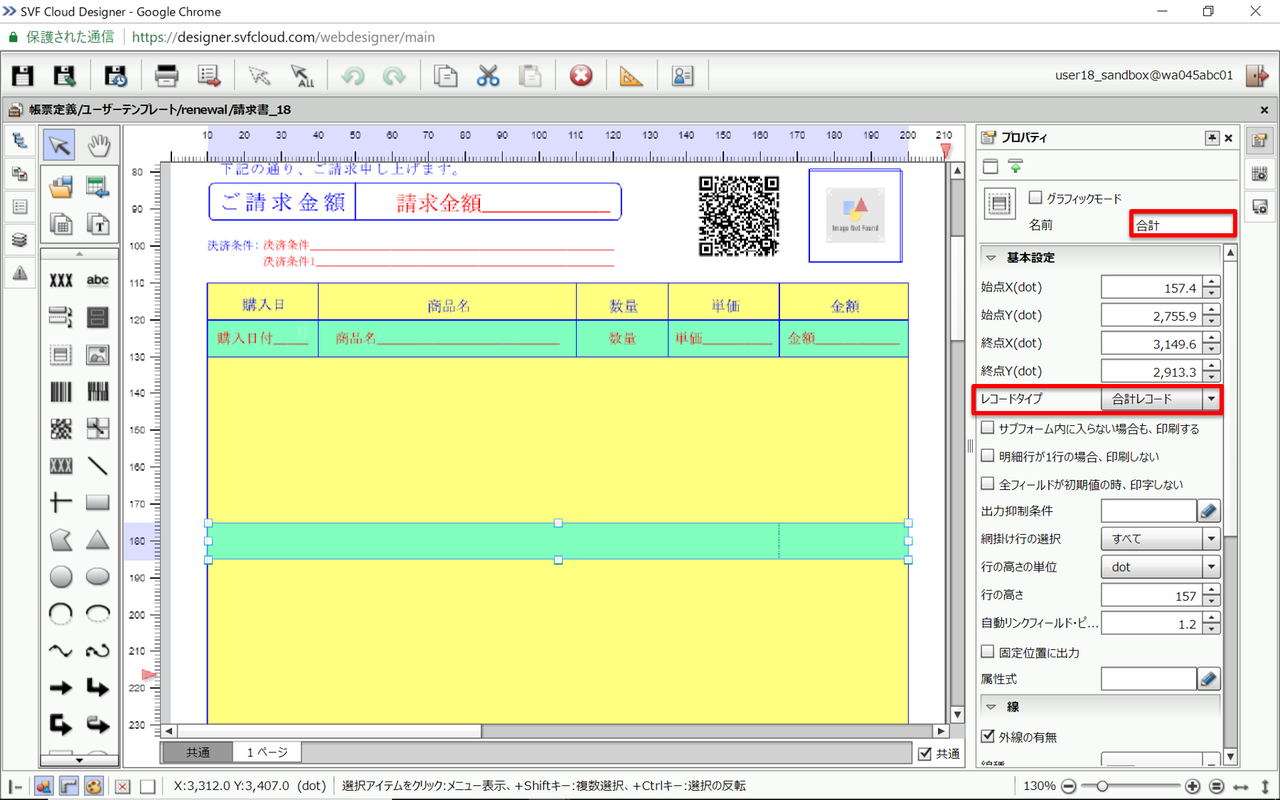Viewport: 1280px width, 800px height.
Task: Select the arrow pointer selection tool
Action: (60, 146)
